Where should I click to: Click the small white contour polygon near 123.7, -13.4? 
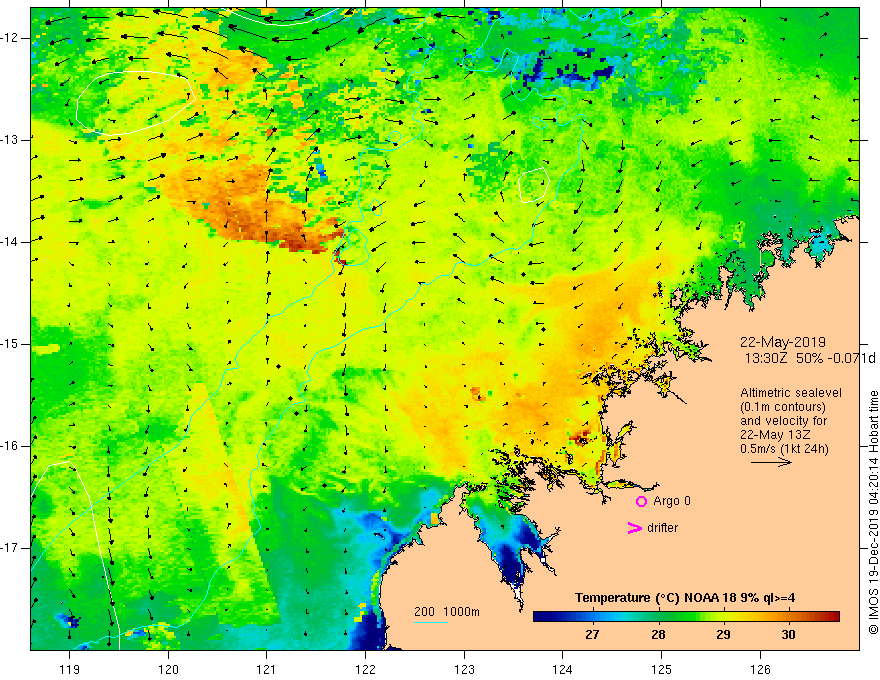tap(533, 185)
